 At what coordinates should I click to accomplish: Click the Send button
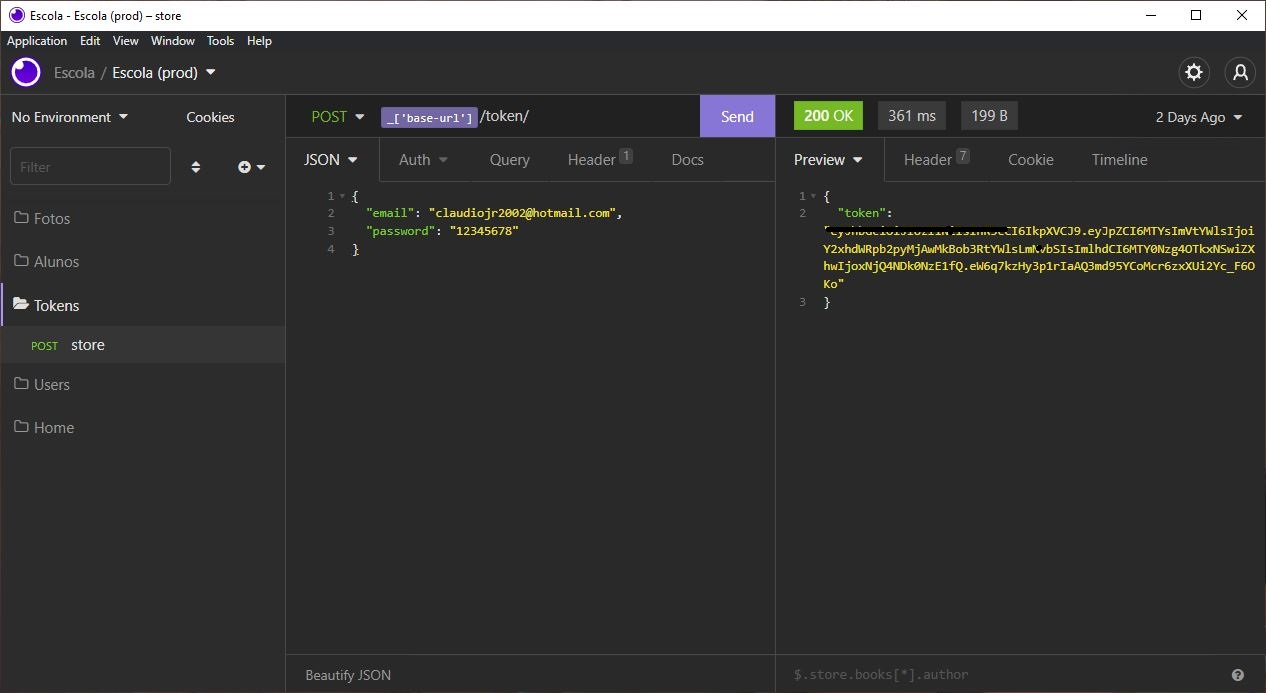(x=737, y=116)
